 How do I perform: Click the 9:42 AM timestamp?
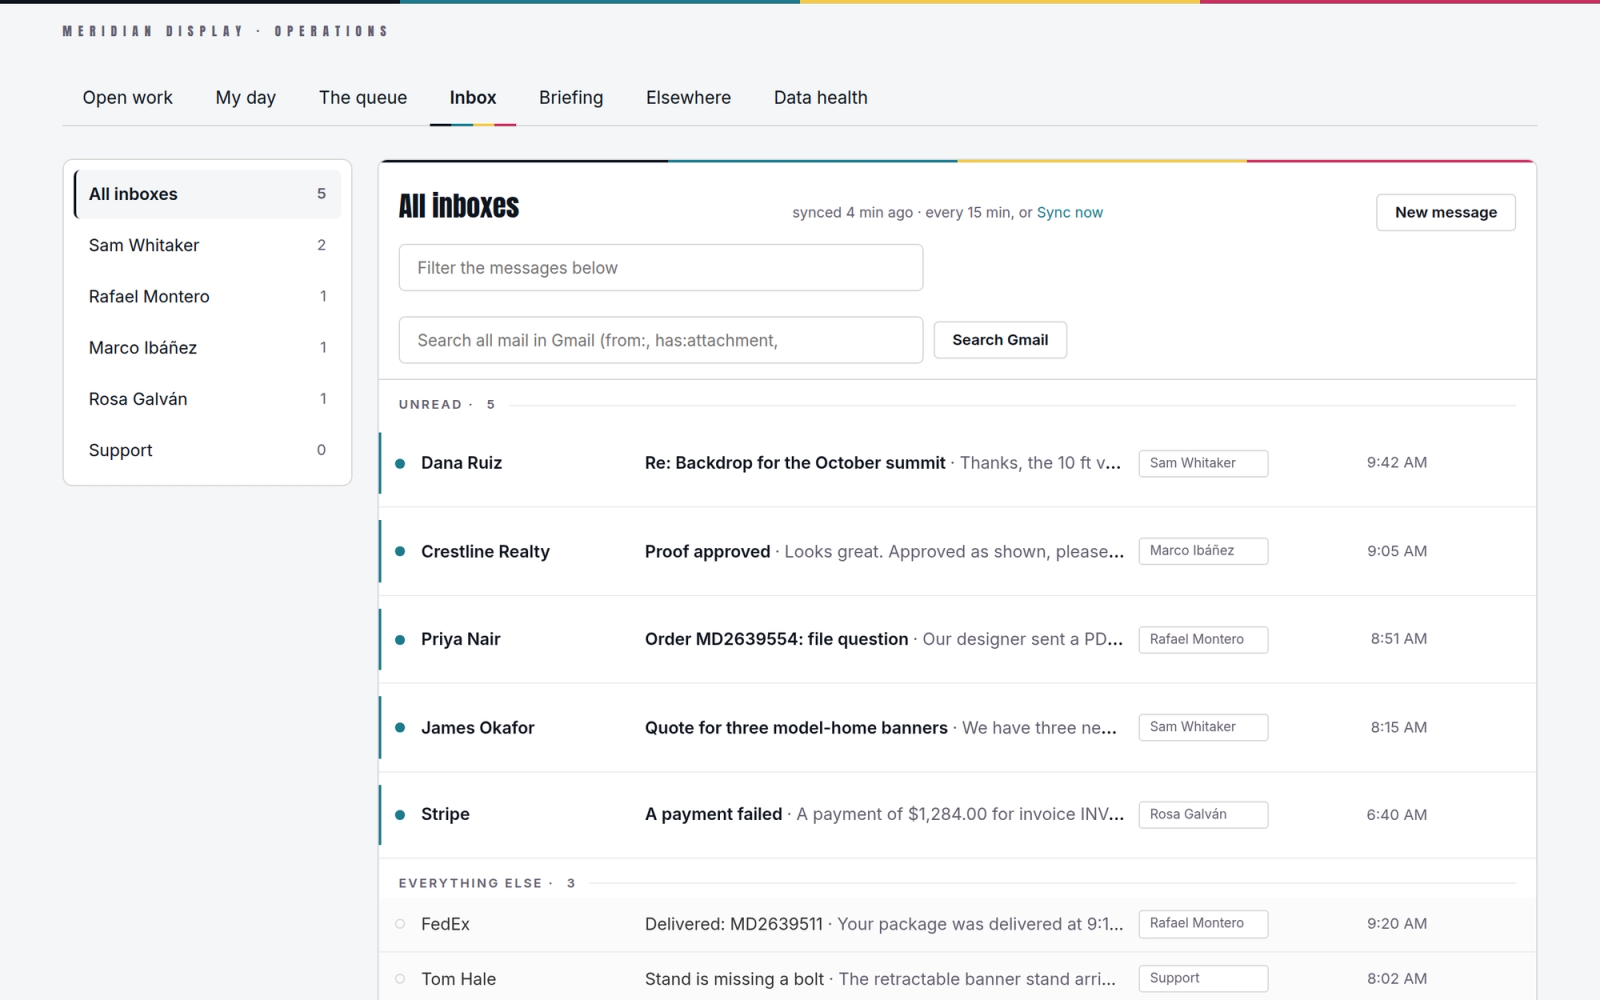[1397, 463]
